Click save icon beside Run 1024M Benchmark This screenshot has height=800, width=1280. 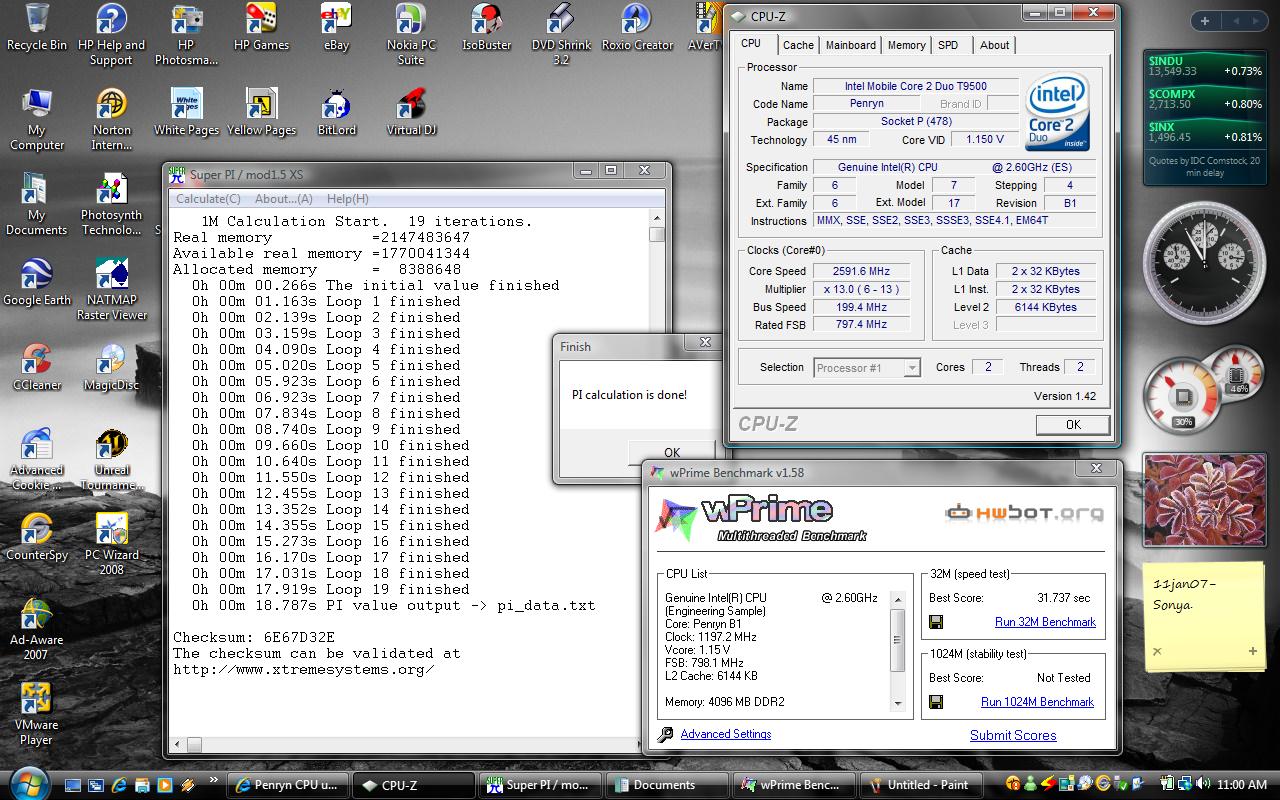pyautogui.click(x=936, y=702)
